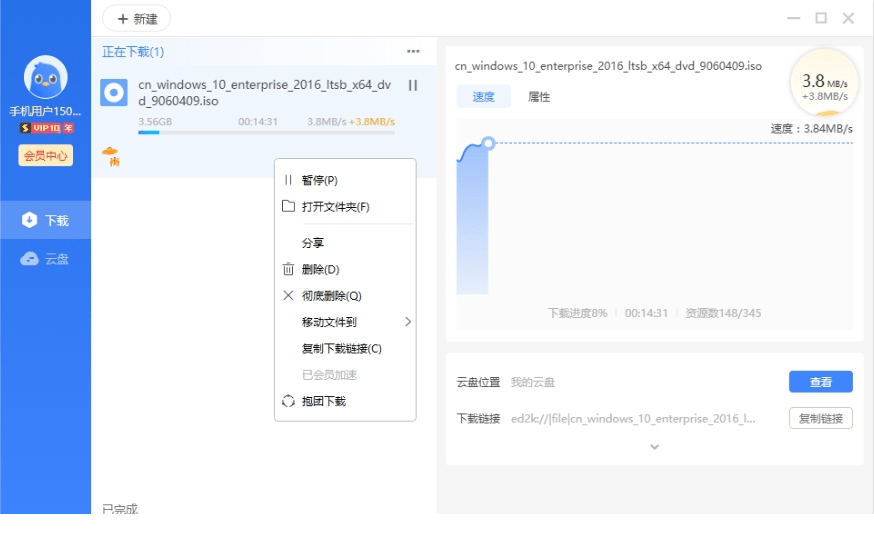Click the 新建 new task button
Image resolution: width=874 pixels, height=534 pixels.
(x=137, y=19)
